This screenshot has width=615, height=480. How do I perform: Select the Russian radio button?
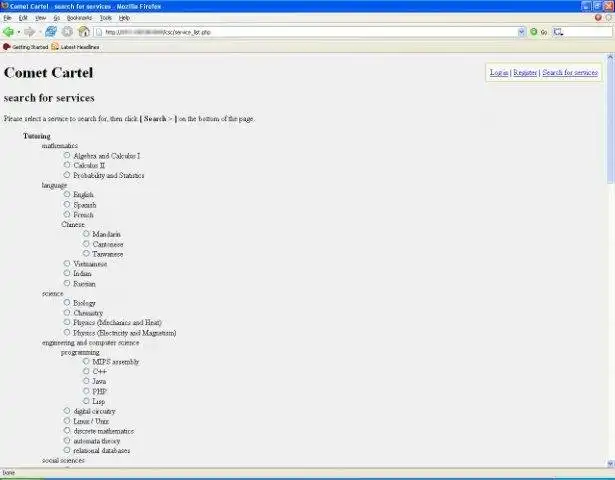coord(67,283)
